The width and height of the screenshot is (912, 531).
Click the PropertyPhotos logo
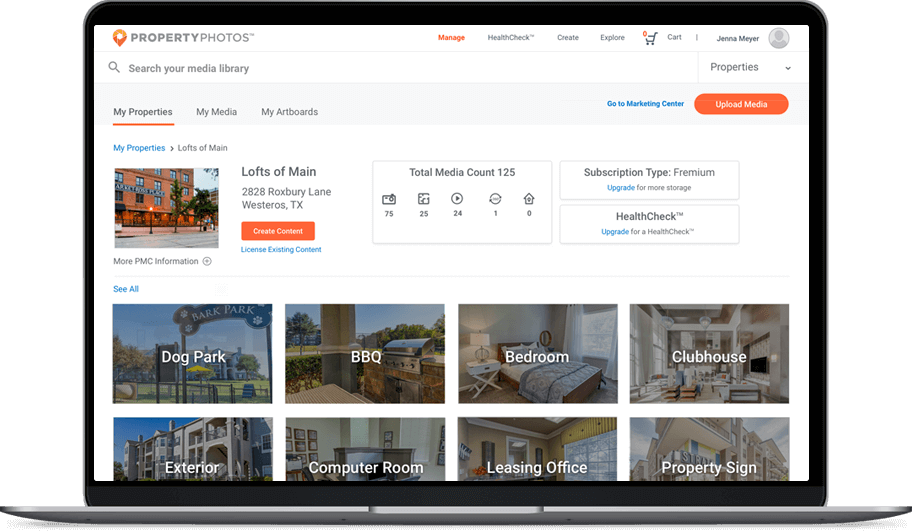tap(183, 38)
